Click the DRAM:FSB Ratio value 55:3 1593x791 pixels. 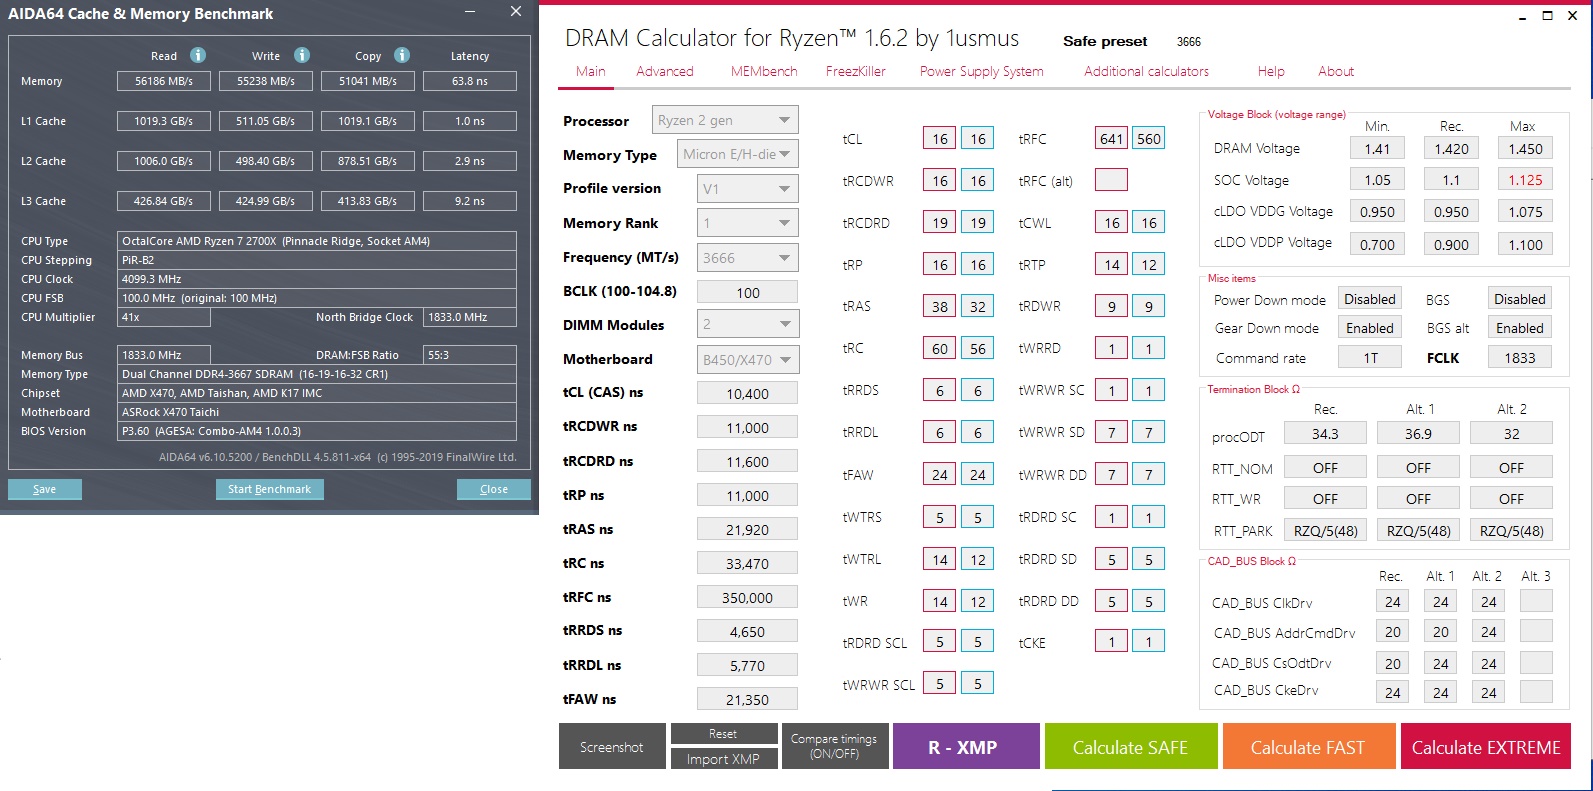click(x=470, y=355)
